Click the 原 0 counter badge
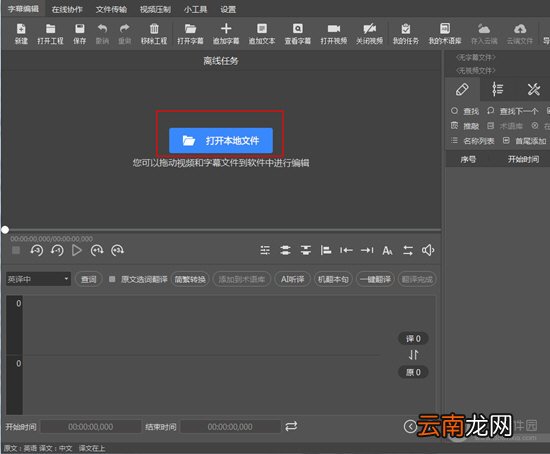 point(413,372)
